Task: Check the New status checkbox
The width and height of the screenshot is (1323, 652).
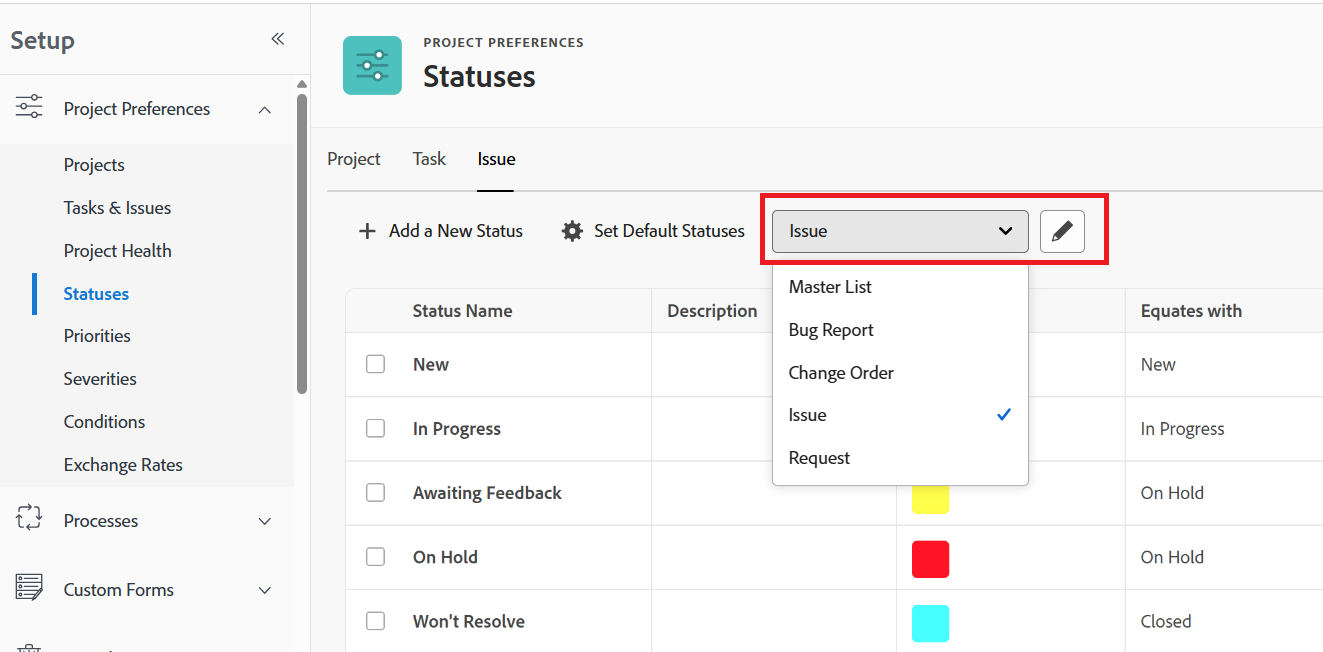Action: pos(375,364)
